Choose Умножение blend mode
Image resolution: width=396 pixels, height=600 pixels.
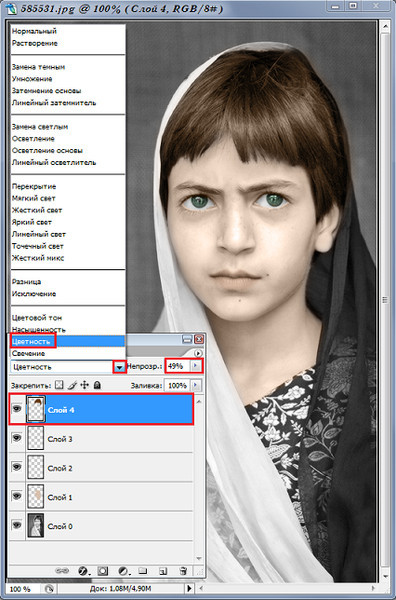coord(32,79)
